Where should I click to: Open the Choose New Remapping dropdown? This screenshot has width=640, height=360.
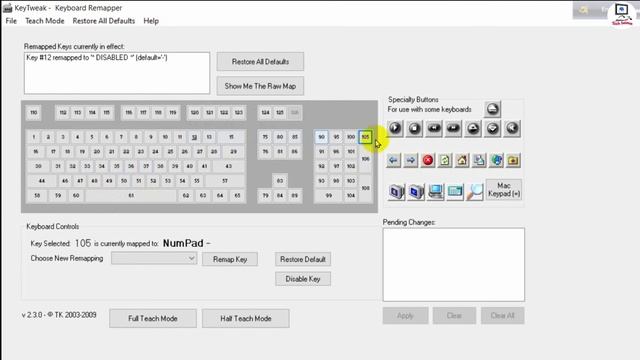coord(154,258)
